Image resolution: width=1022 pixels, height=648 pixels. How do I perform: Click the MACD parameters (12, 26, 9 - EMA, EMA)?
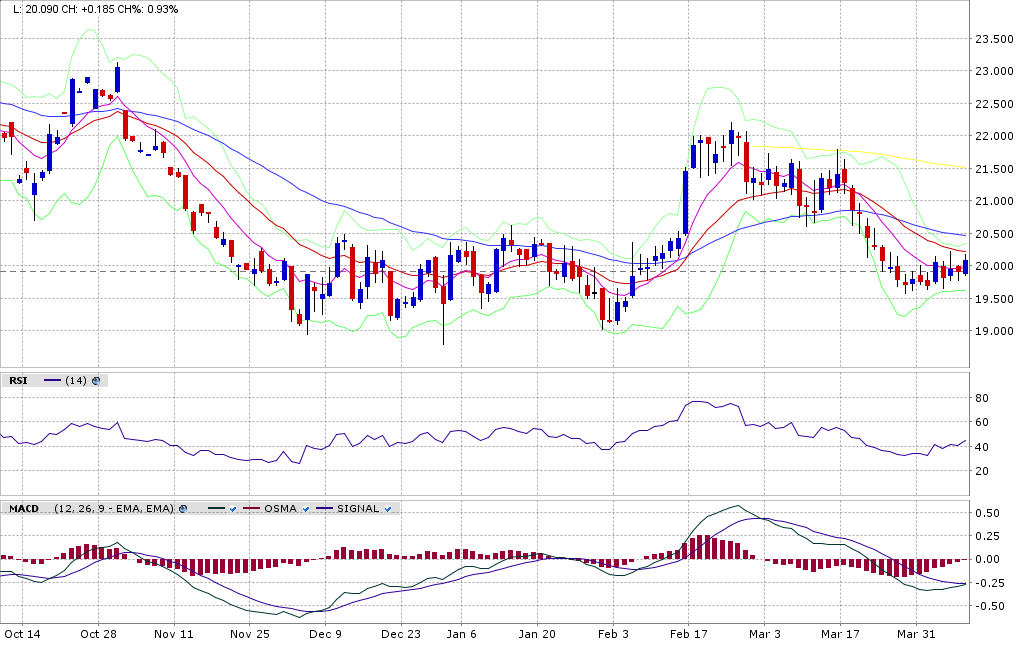[x=114, y=509]
